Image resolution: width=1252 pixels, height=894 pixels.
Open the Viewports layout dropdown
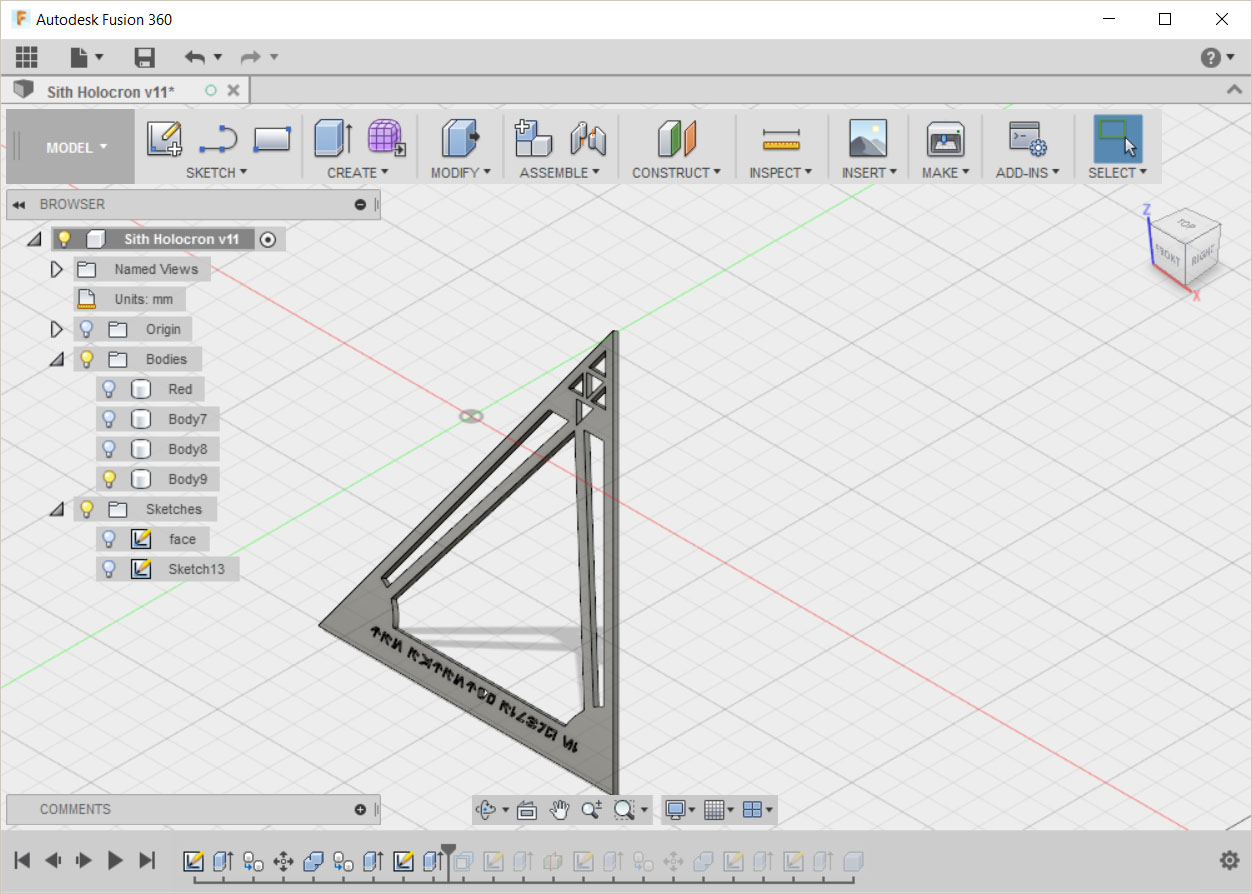pos(760,810)
